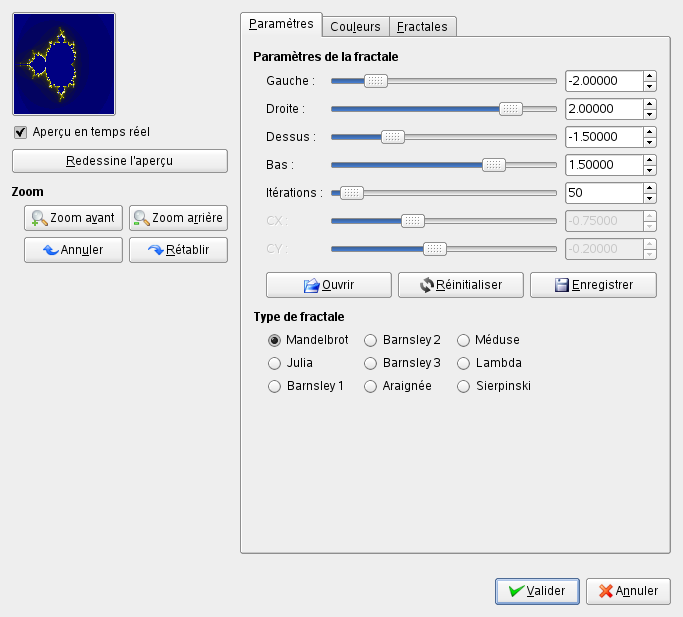Increase the Droite value with up arrow
The height and width of the screenshot is (617, 683).
649,104
